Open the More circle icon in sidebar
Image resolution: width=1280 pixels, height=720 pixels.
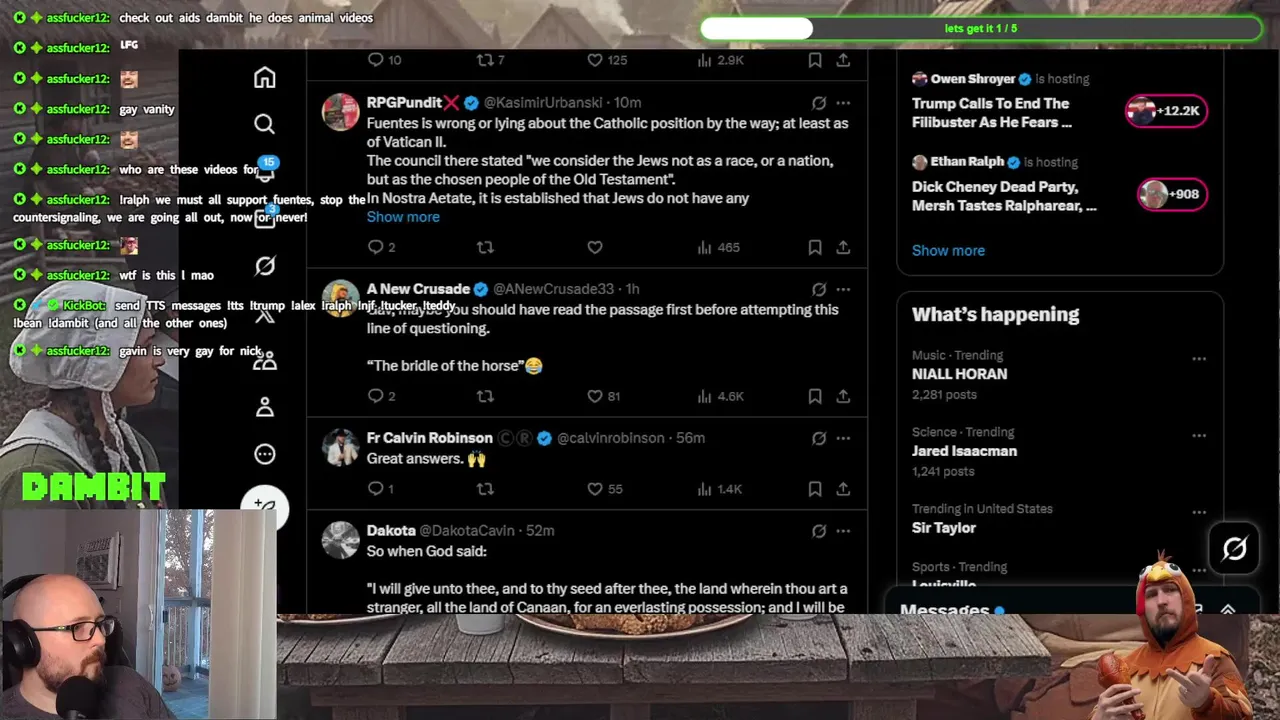(264, 454)
